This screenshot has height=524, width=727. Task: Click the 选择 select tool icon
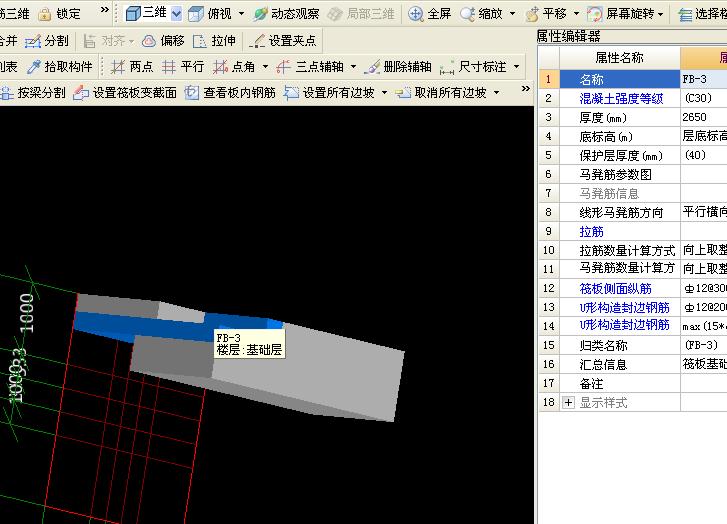685,15
